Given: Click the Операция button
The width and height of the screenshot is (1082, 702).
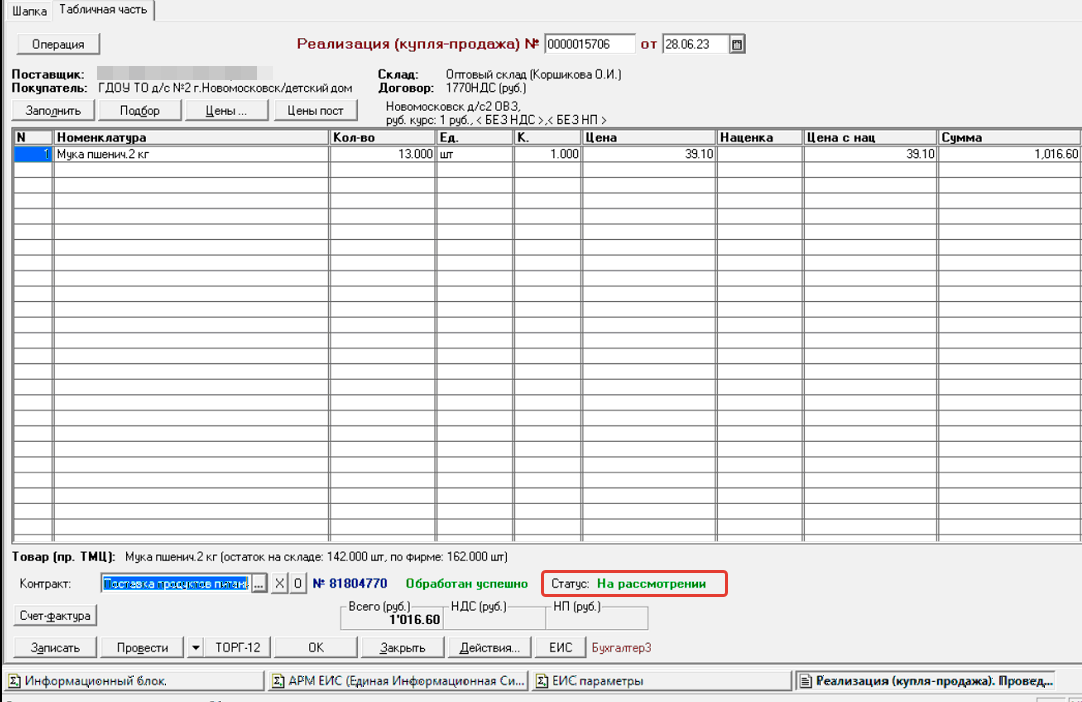Looking at the screenshot, I should 58,44.
